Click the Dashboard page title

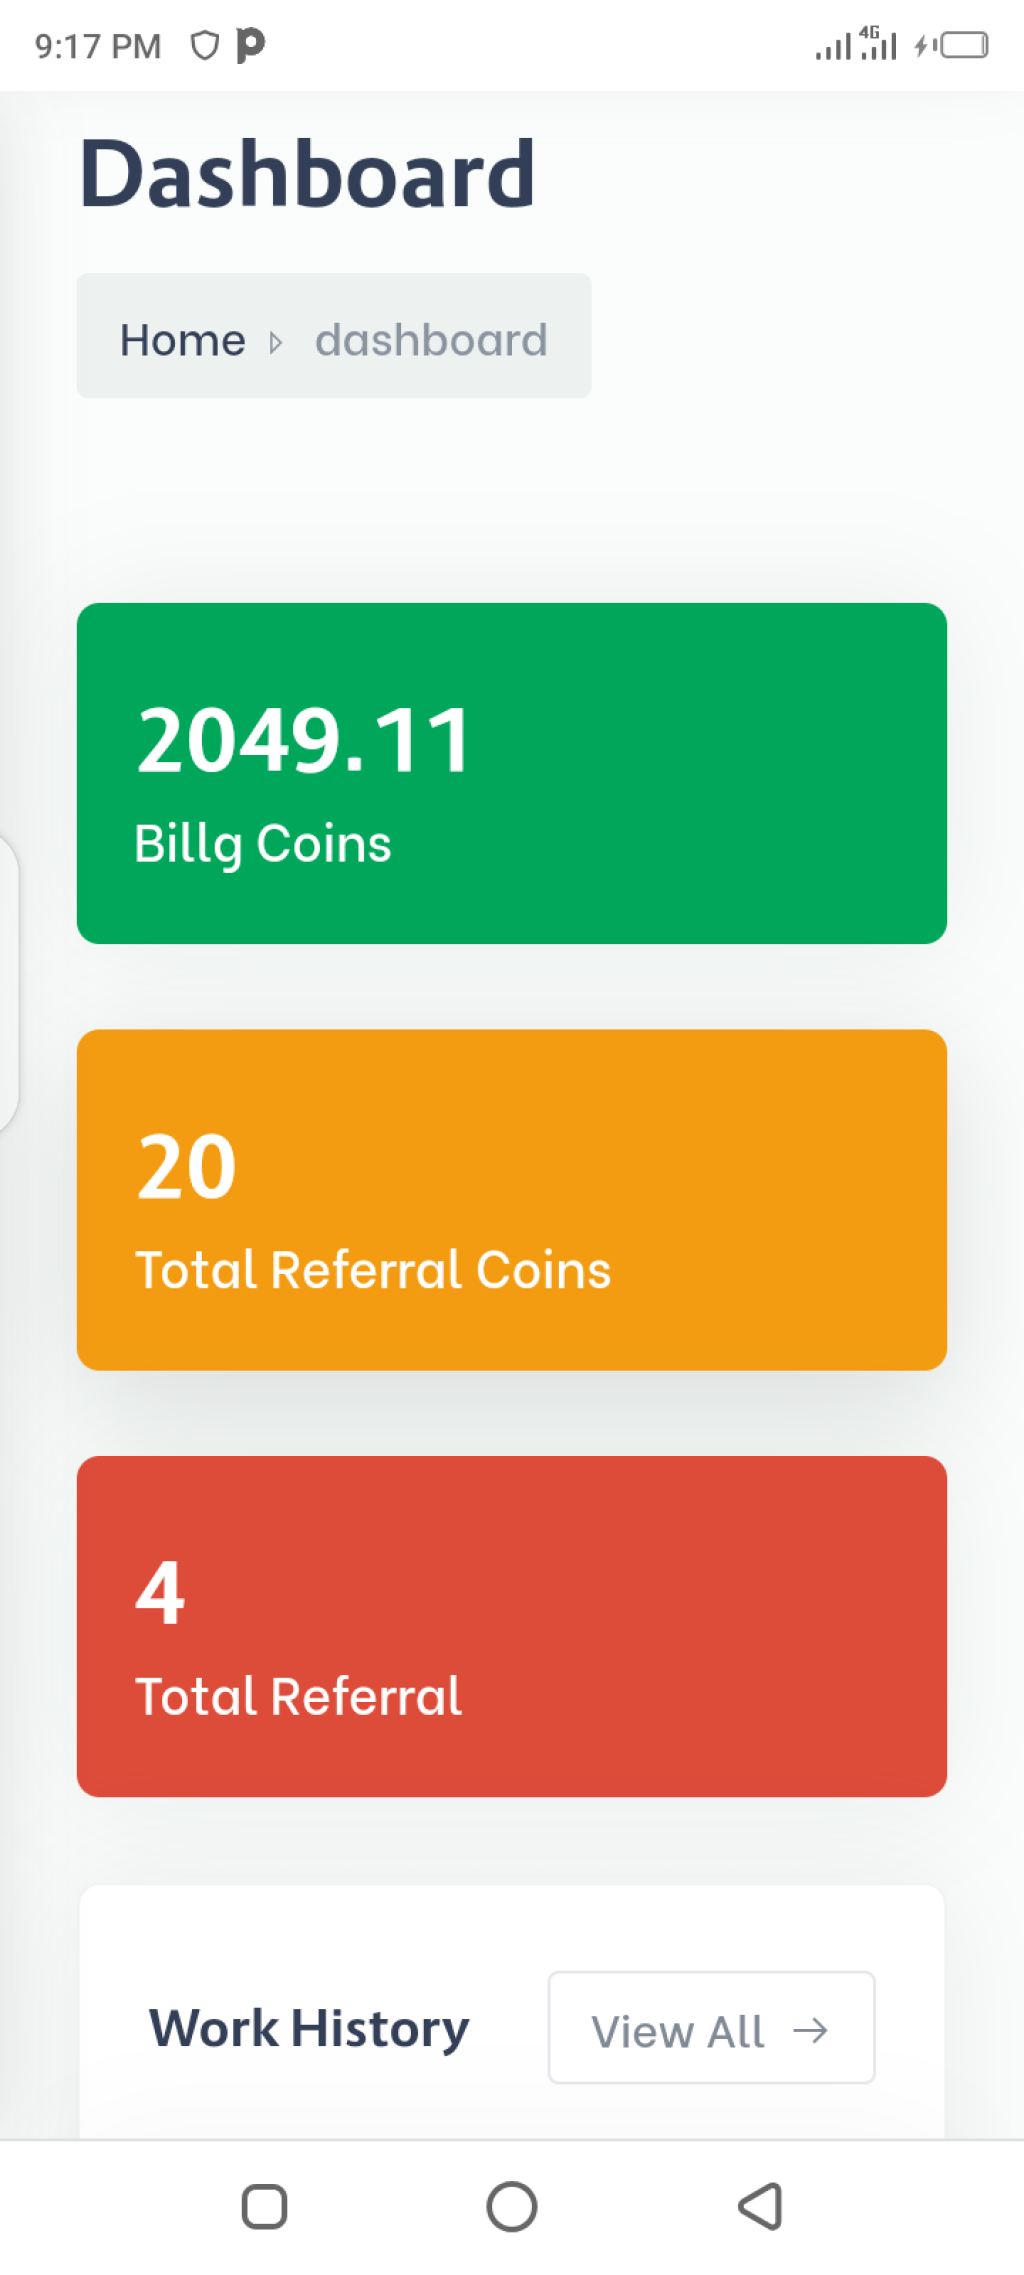tap(308, 174)
